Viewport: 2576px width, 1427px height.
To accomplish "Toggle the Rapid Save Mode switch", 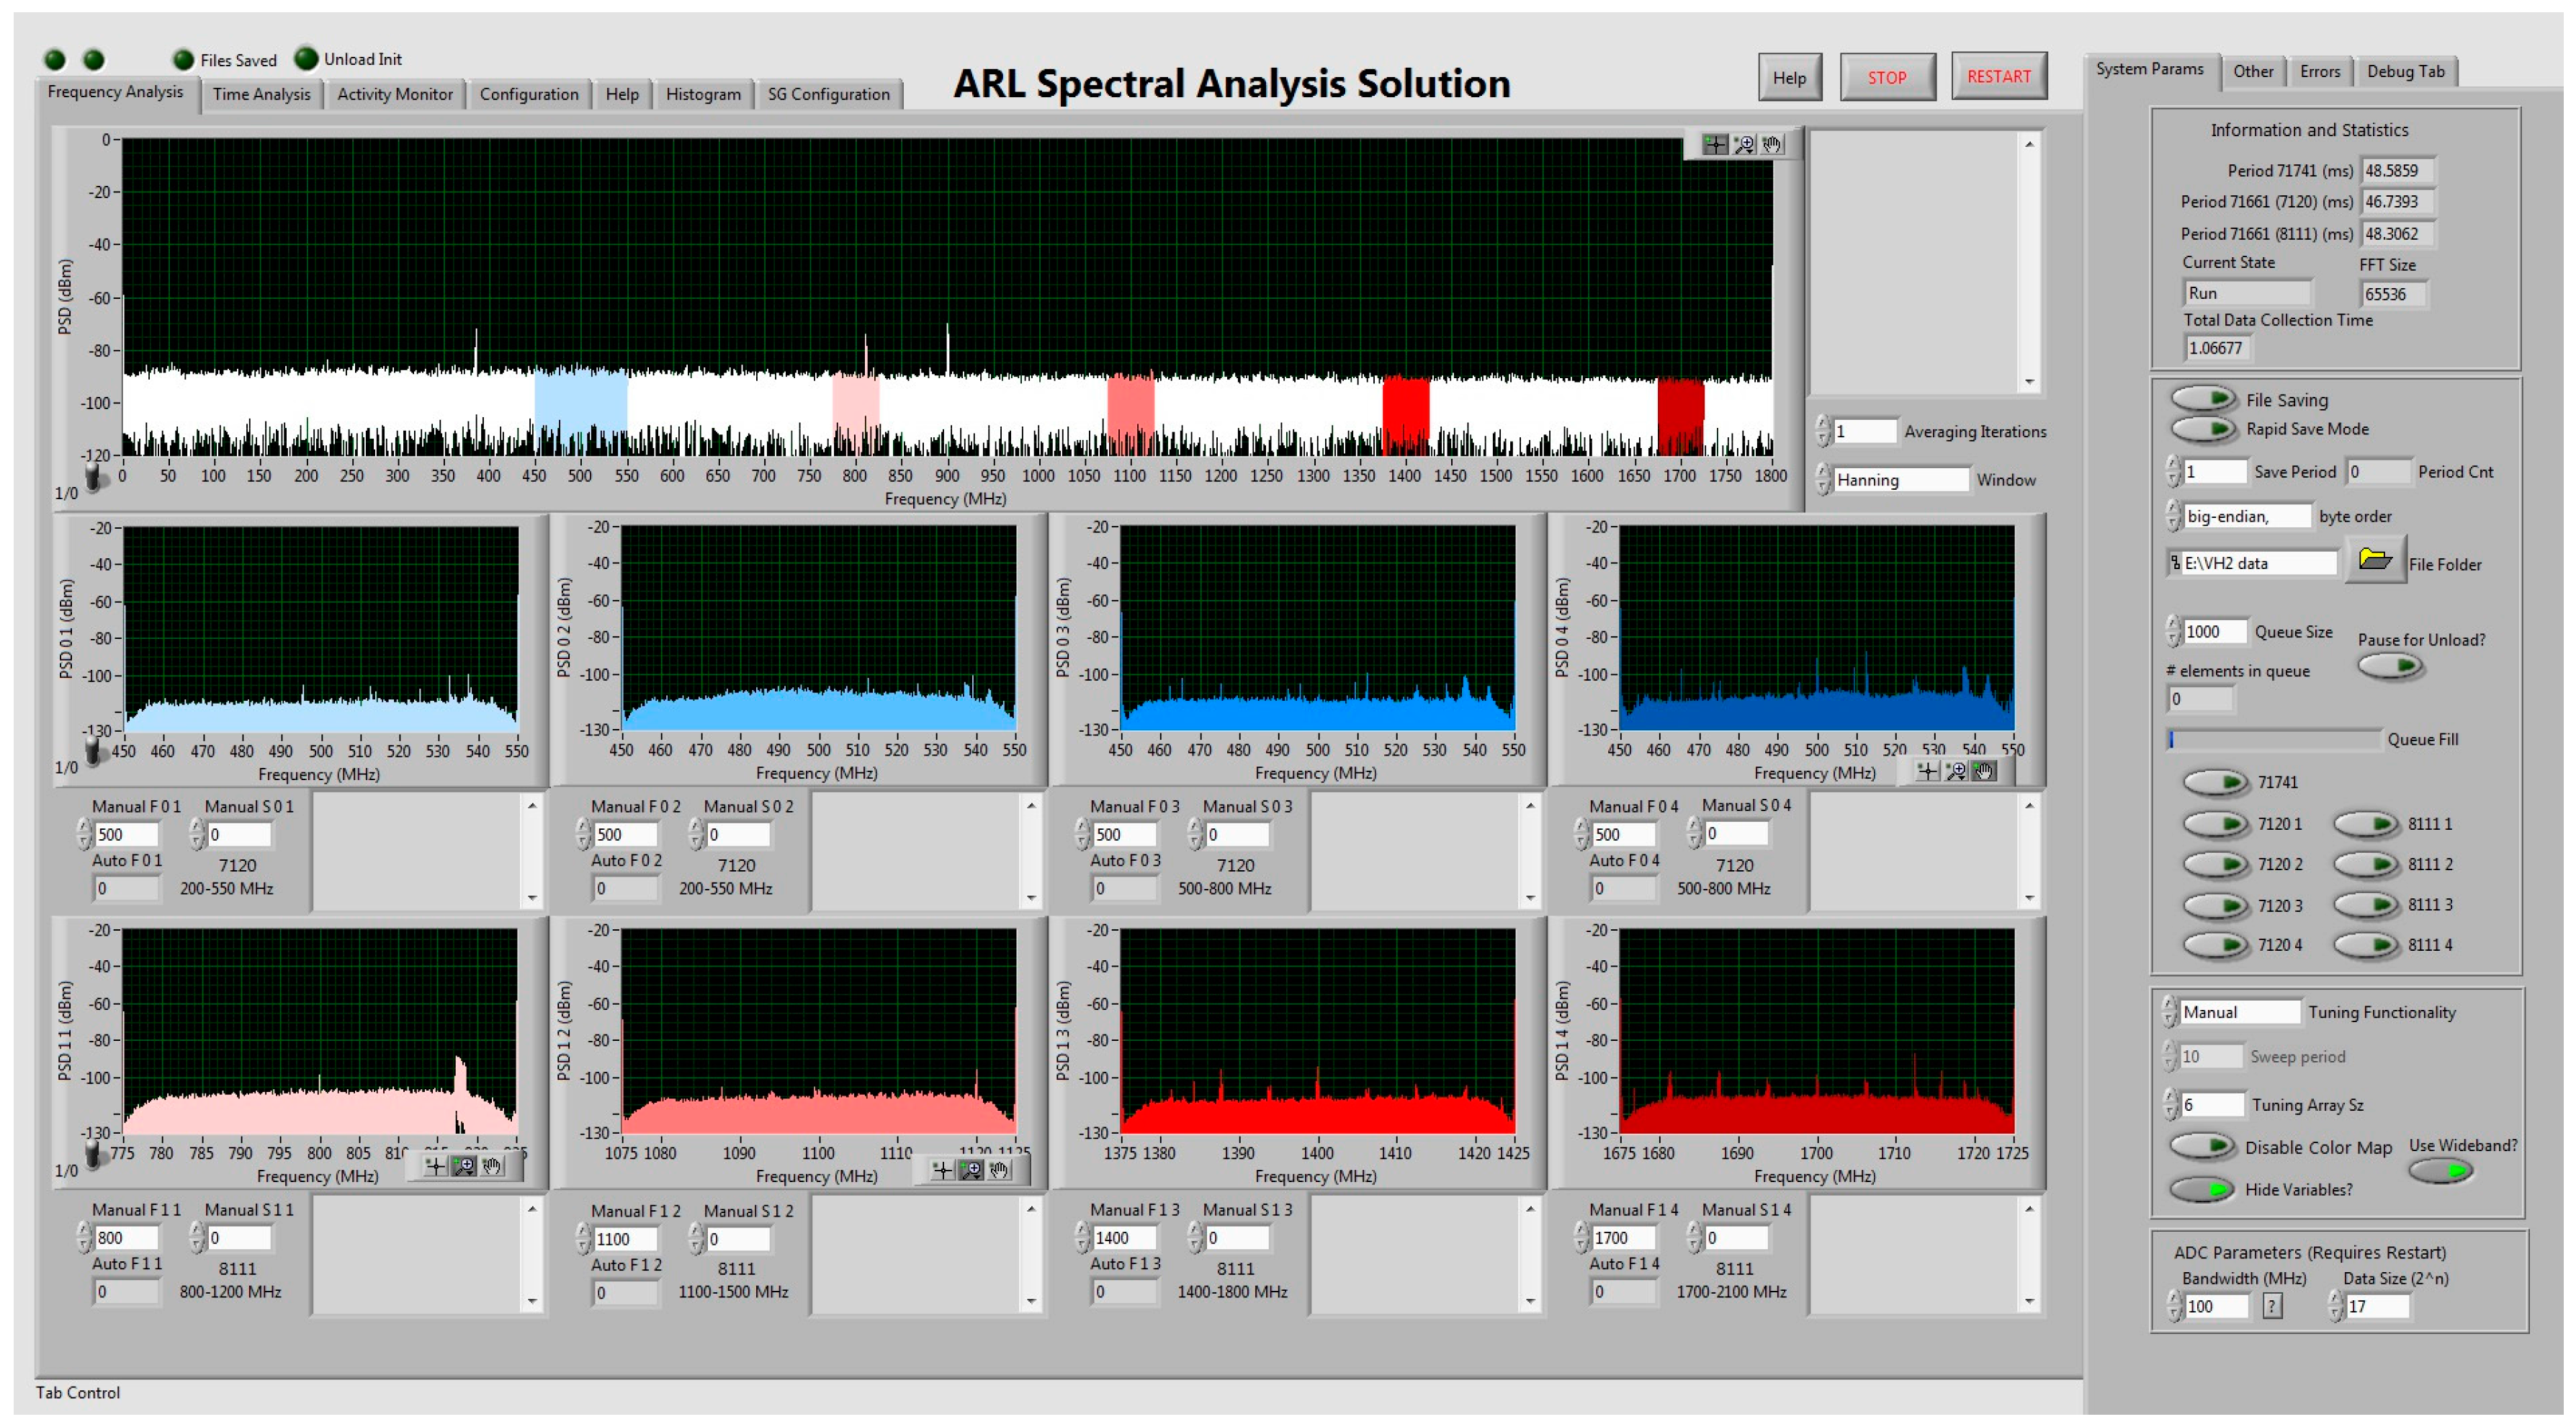I will pyautogui.click(x=2204, y=428).
